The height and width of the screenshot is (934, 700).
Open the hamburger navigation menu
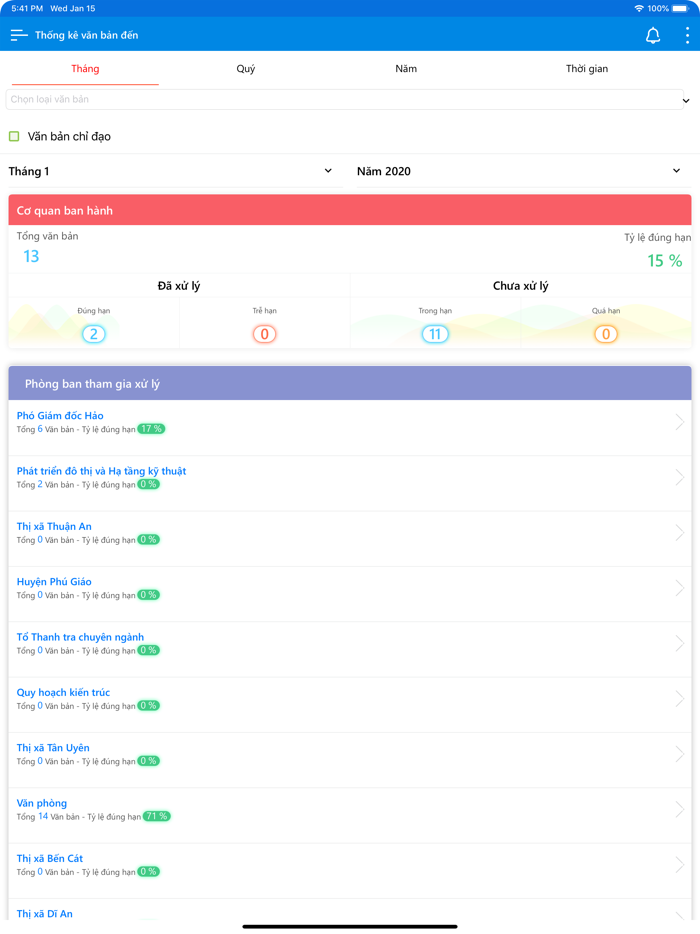pyautogui.click(x=19, y=35)
